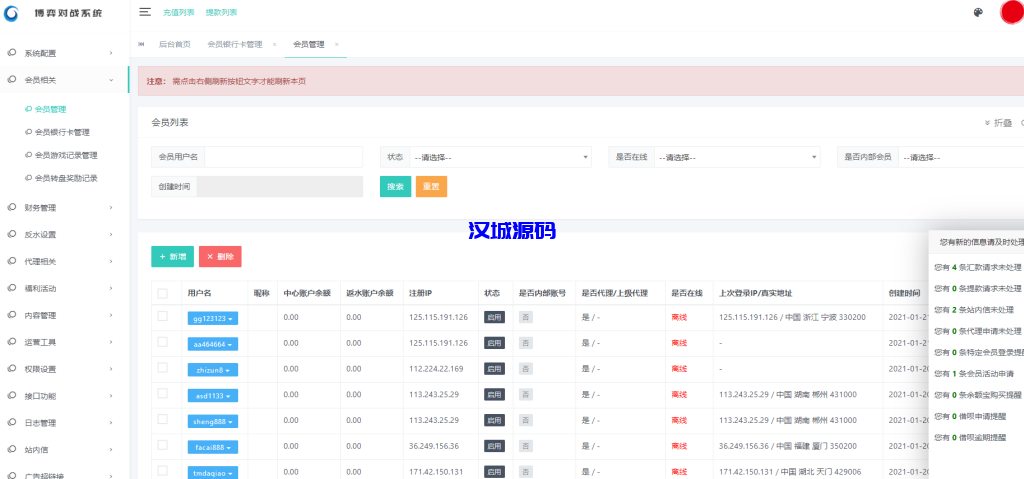Screen dimensions: 1024x479
Task: Open the aa464664 username dropdown button
Action: point(212,344)
